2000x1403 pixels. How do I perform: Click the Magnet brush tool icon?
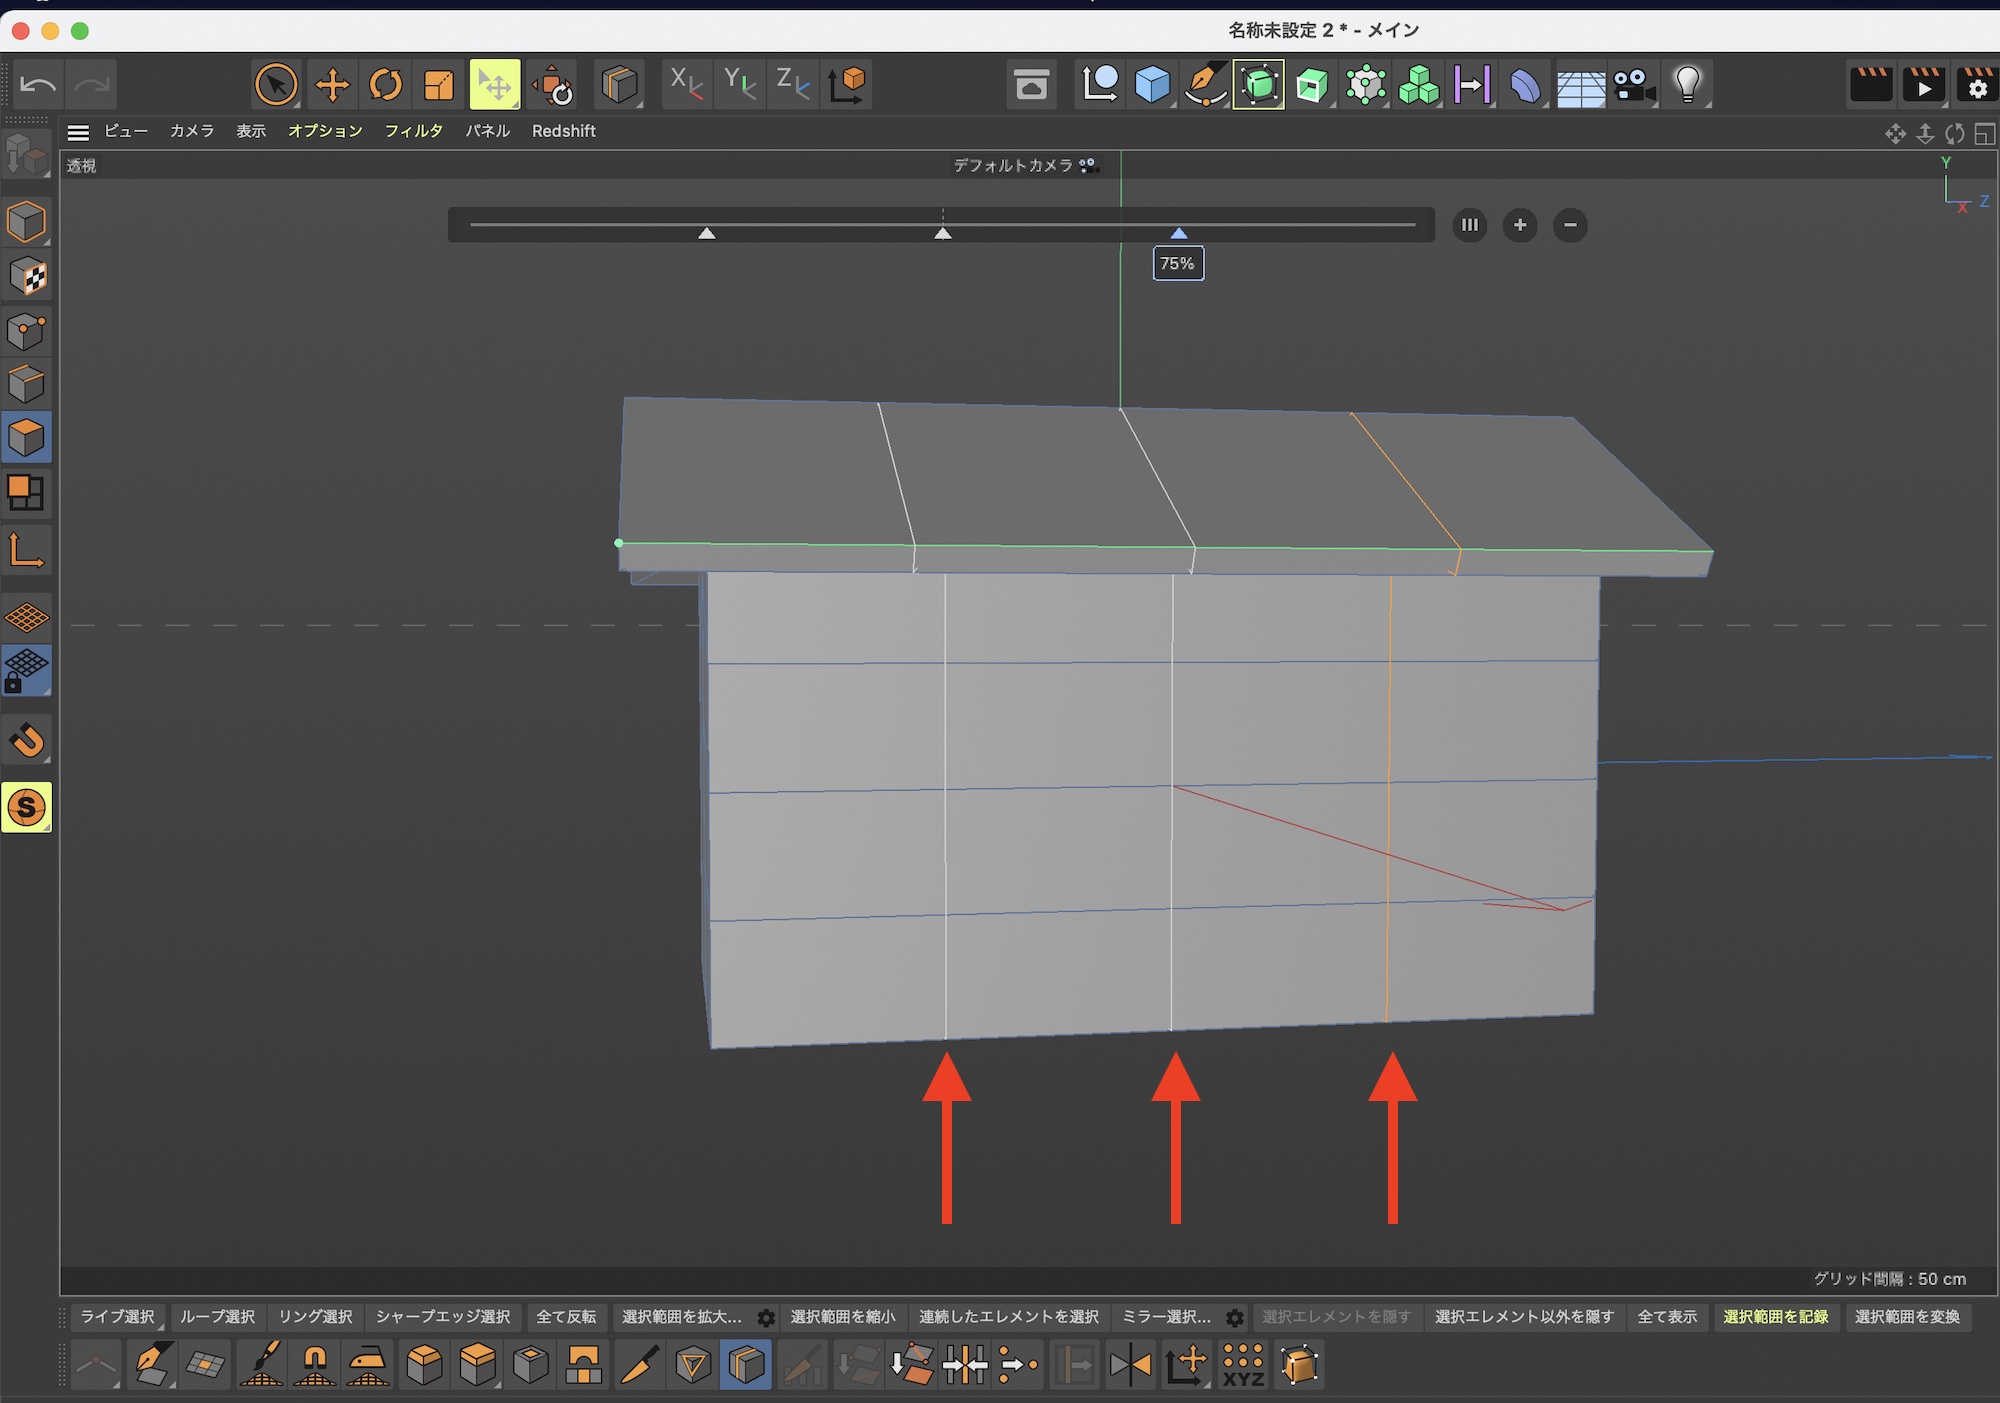pyautogui.click(x=315, y=1364)
